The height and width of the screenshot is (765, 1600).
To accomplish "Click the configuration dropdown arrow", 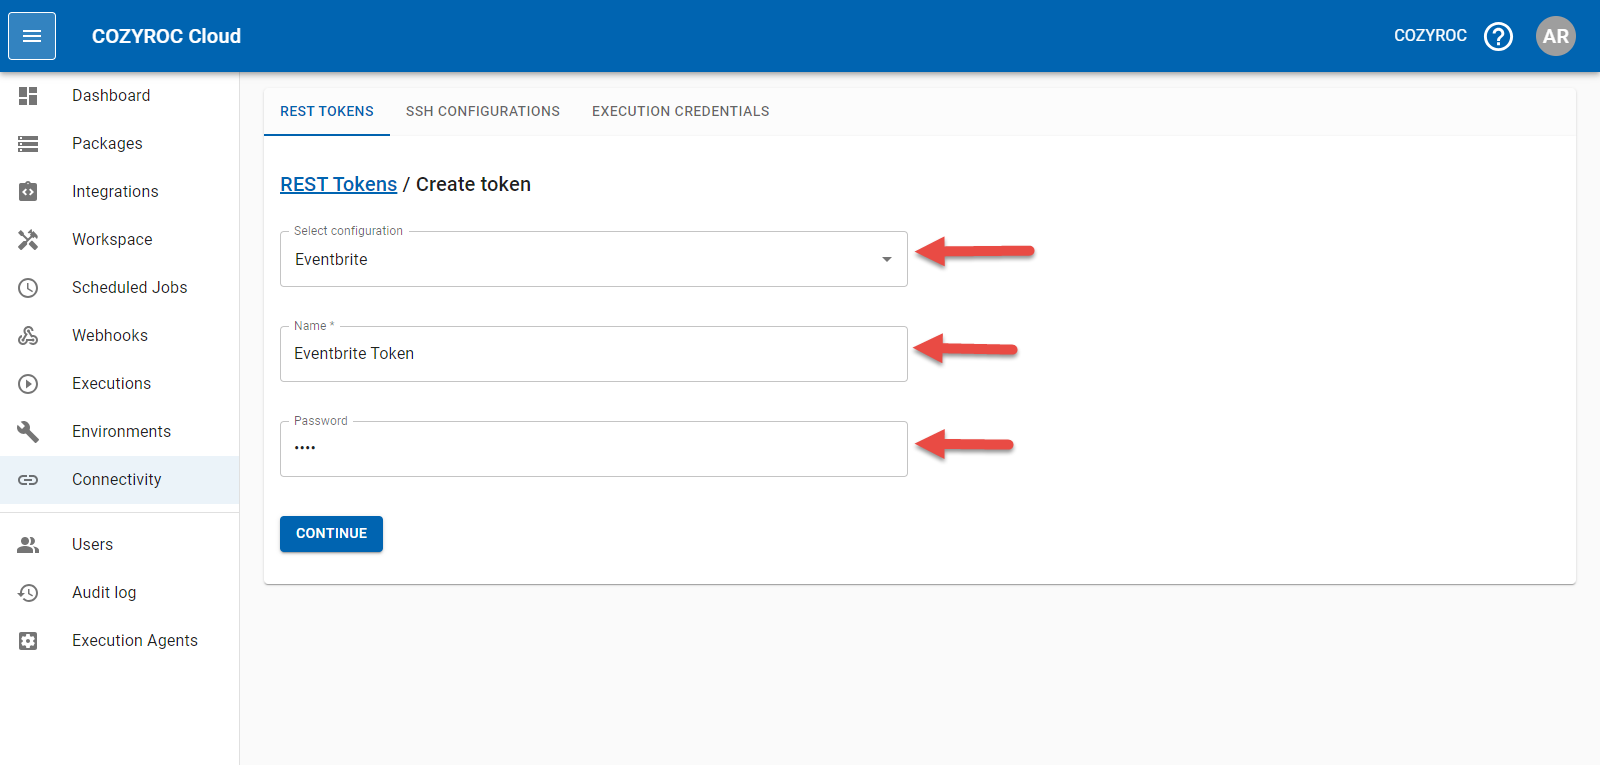I will point(886,260).
